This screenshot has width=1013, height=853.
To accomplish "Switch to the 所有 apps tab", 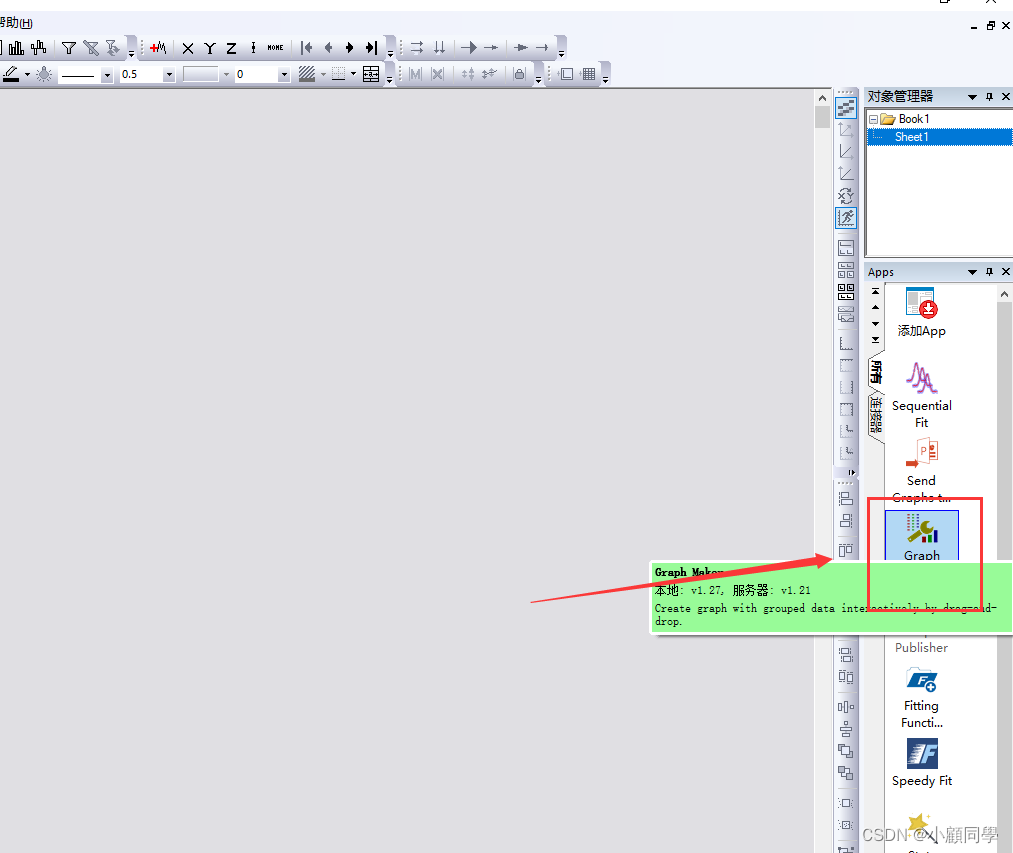I will (877, 371).
